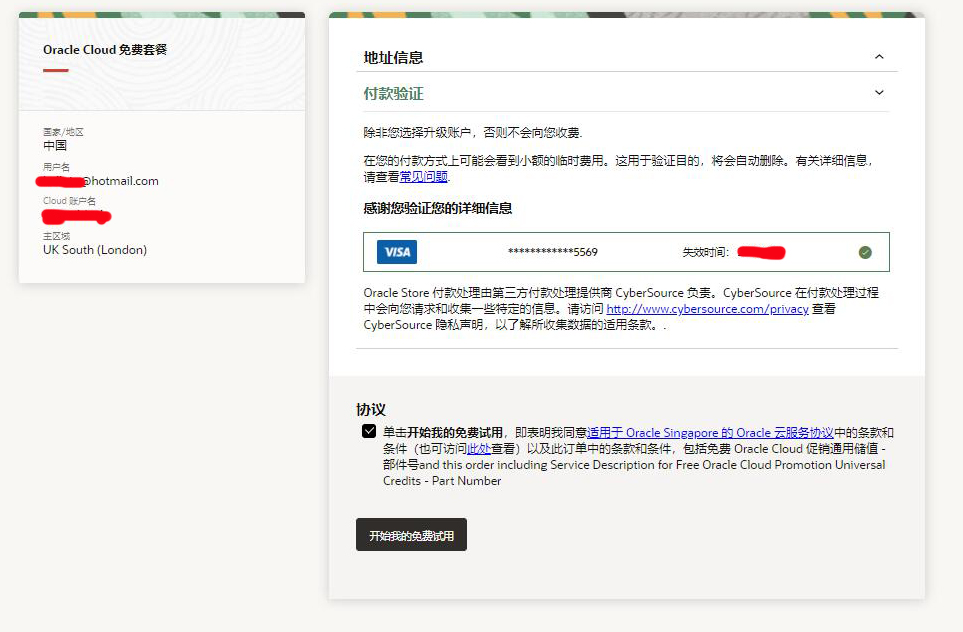Click the 开始我的免费试用 button
Viewport: 963px width, 632px height.
[411, 535]
